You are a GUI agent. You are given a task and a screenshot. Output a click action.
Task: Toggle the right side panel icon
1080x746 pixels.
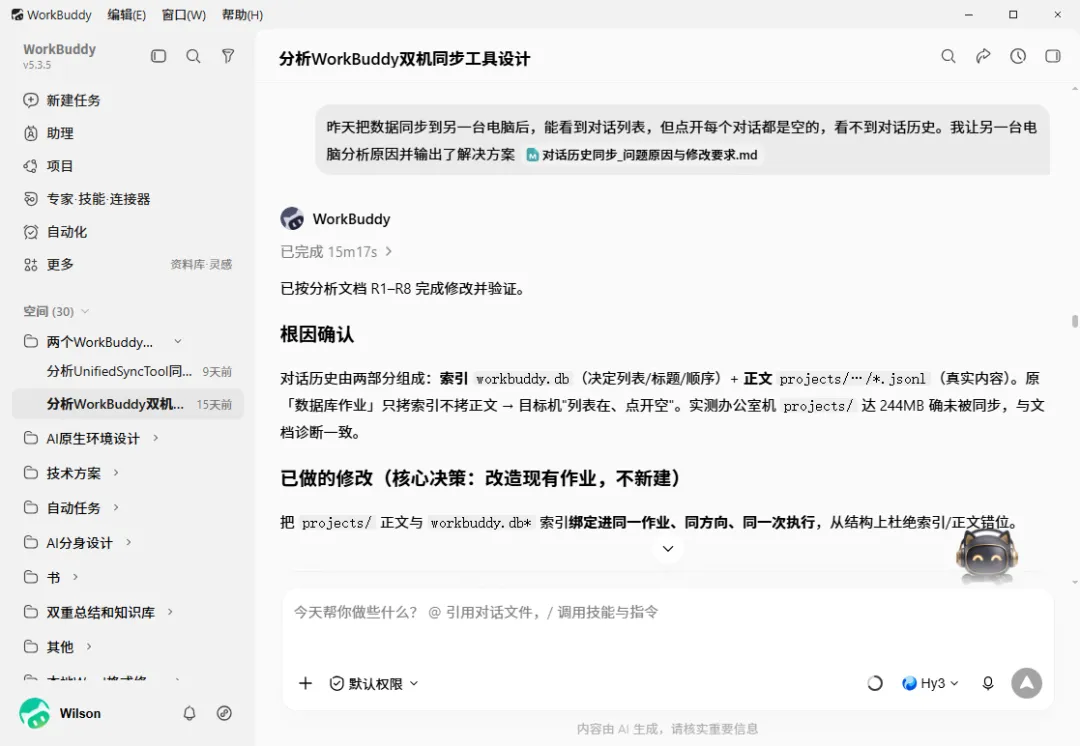tap(1052, 56)
